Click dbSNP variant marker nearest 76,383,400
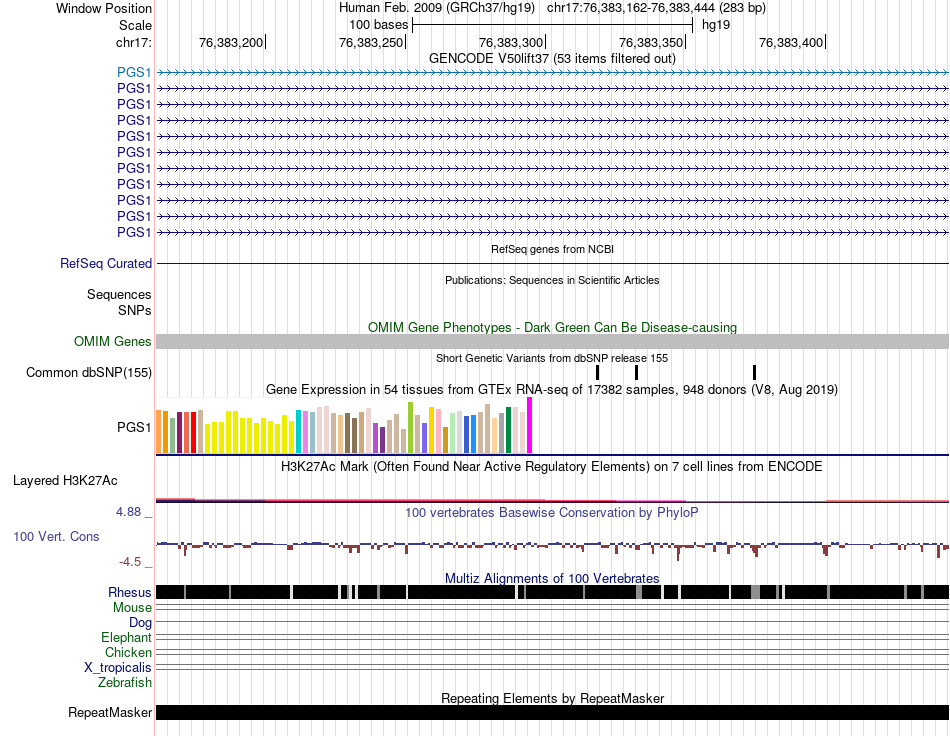Screen dimensions: 950x736 tap(754, 373)
